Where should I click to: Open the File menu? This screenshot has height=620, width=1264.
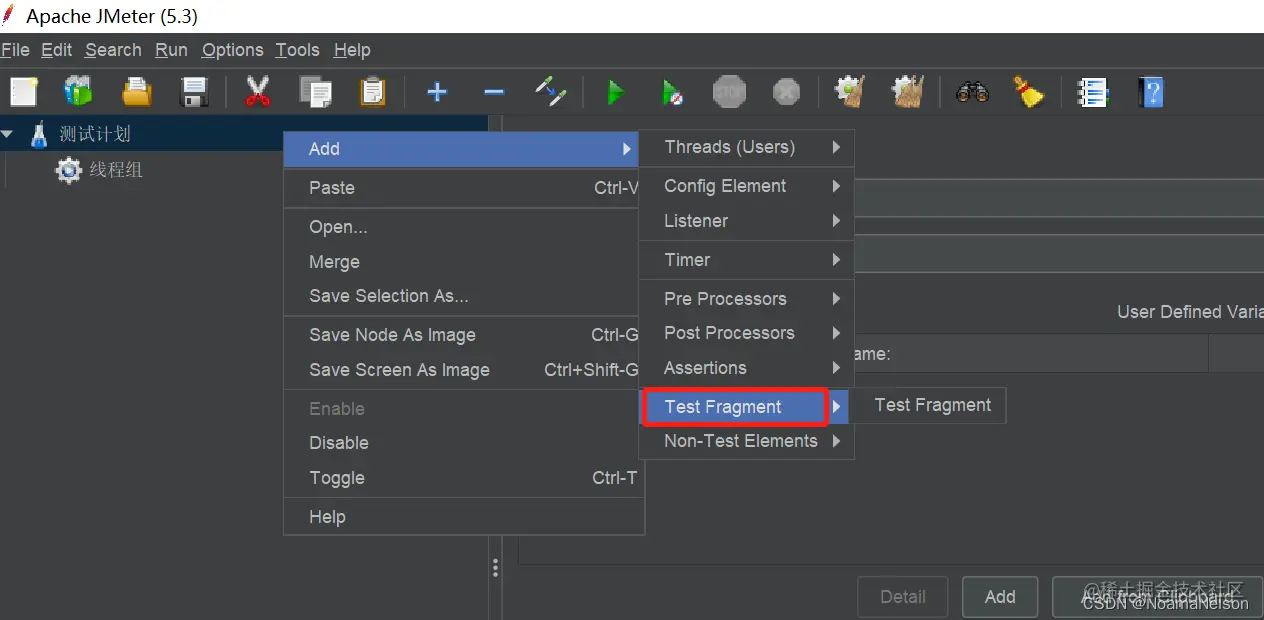(15, 50)
